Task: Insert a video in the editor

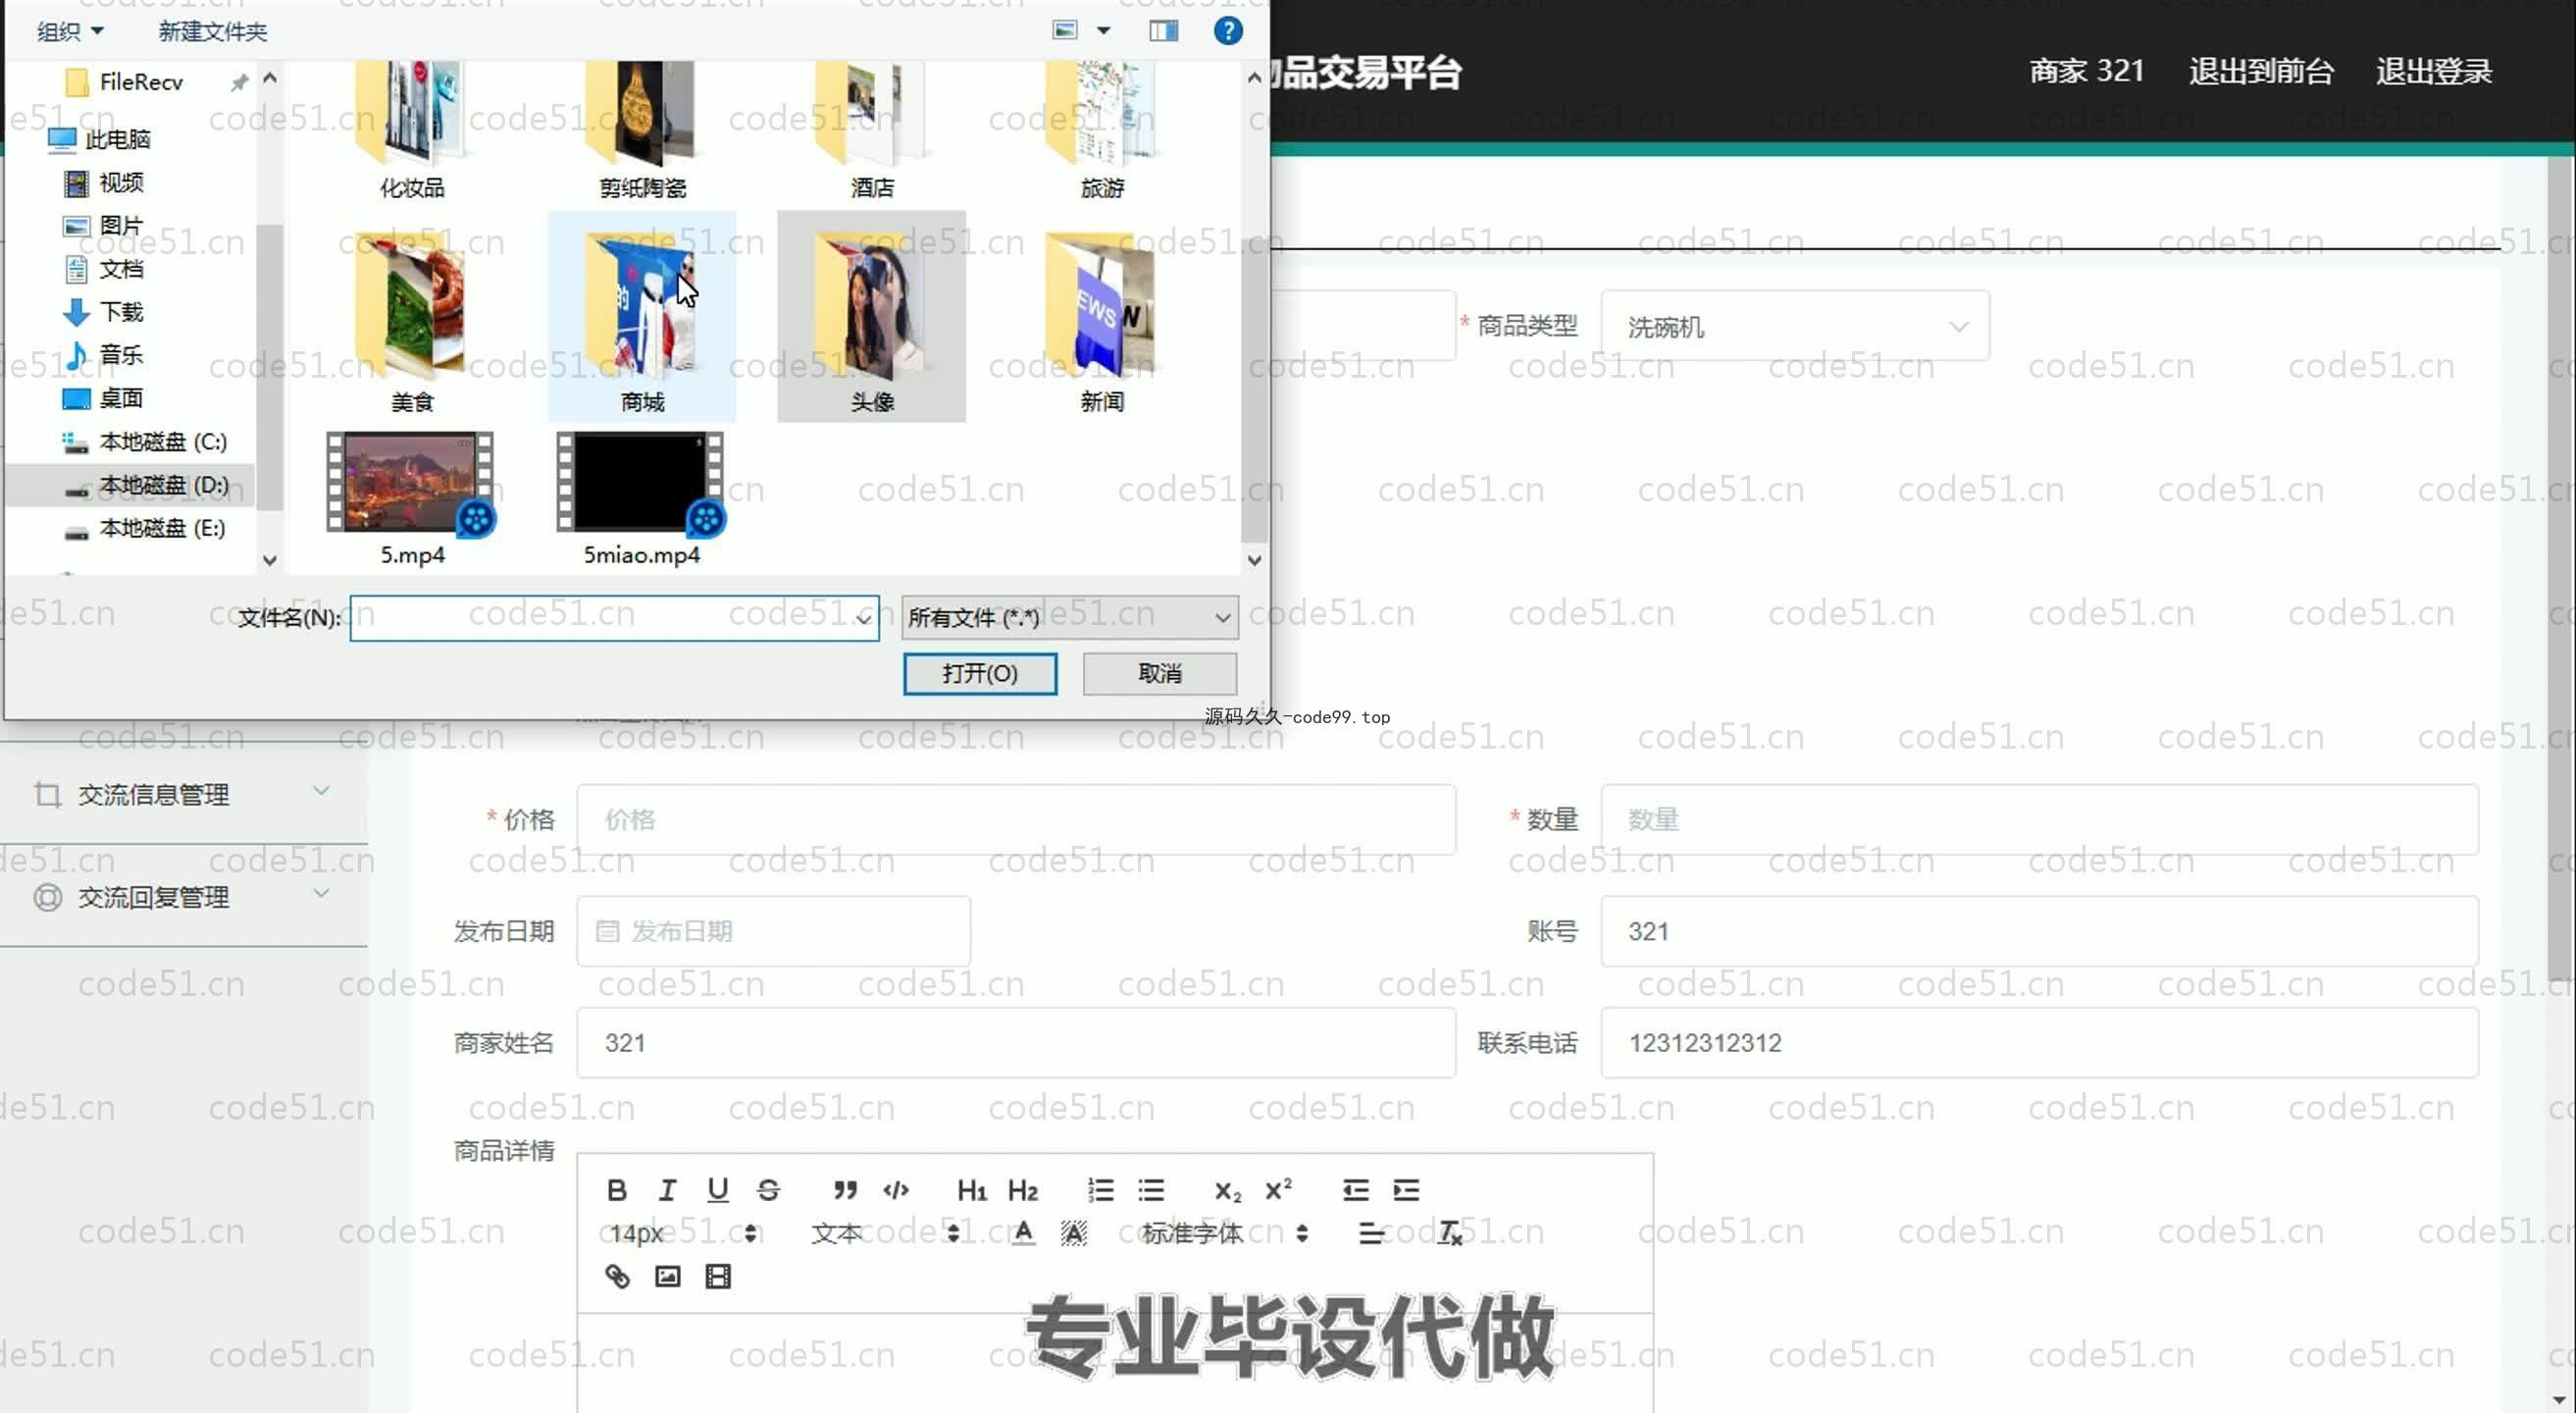Action: point(718,1276)
